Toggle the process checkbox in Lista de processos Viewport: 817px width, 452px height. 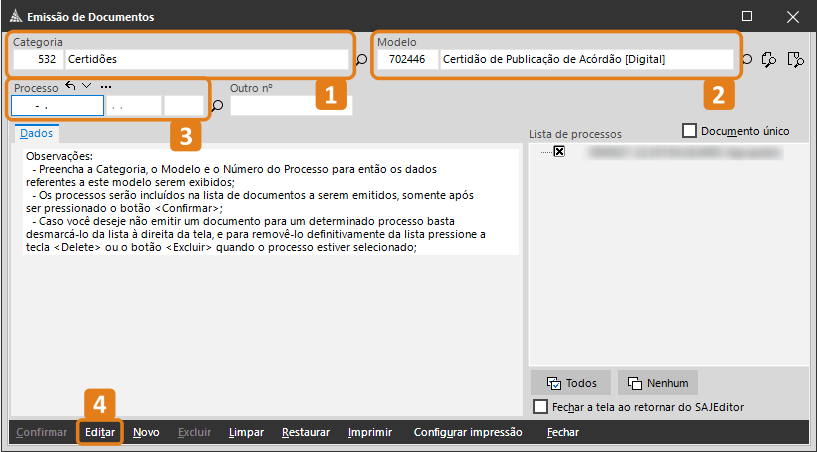point(559,152)
